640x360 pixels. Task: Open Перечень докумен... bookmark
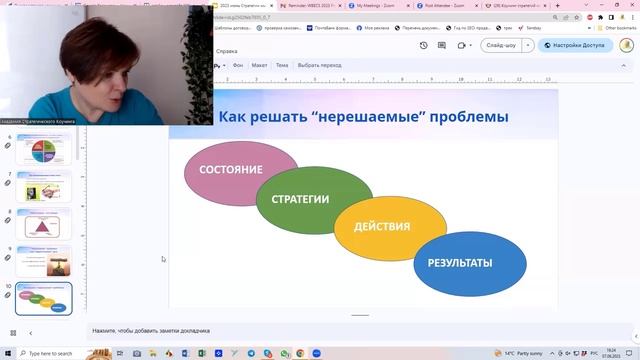[x=417, y=28]
